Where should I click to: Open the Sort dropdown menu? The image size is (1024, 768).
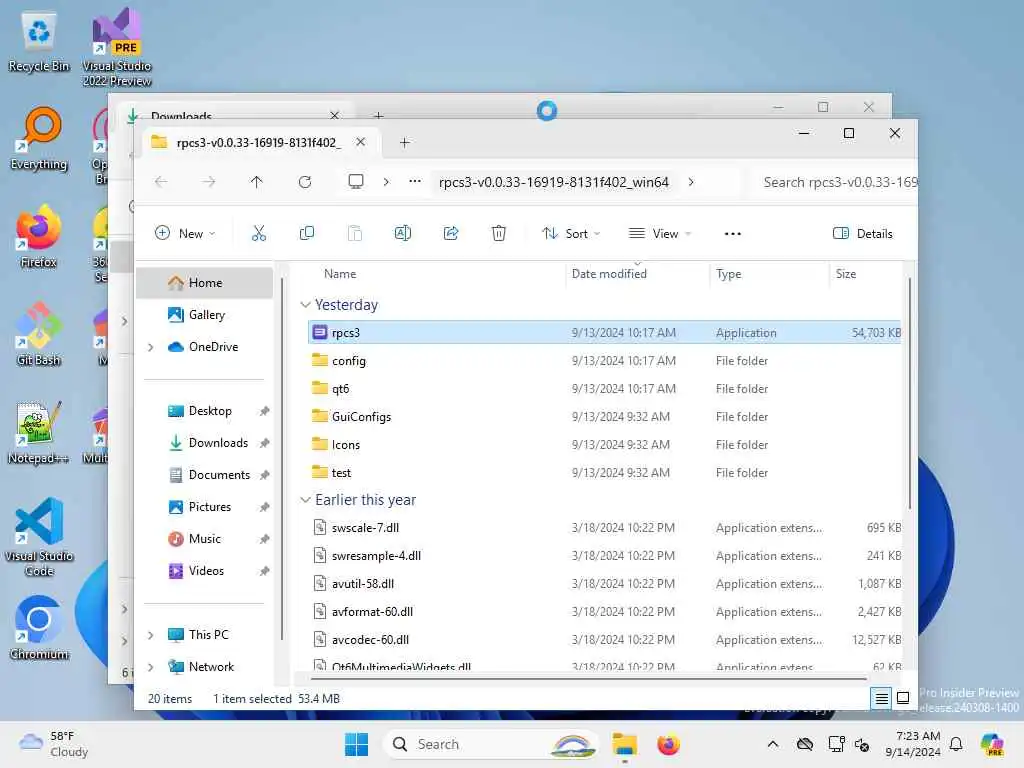click(x=571, y=234)
